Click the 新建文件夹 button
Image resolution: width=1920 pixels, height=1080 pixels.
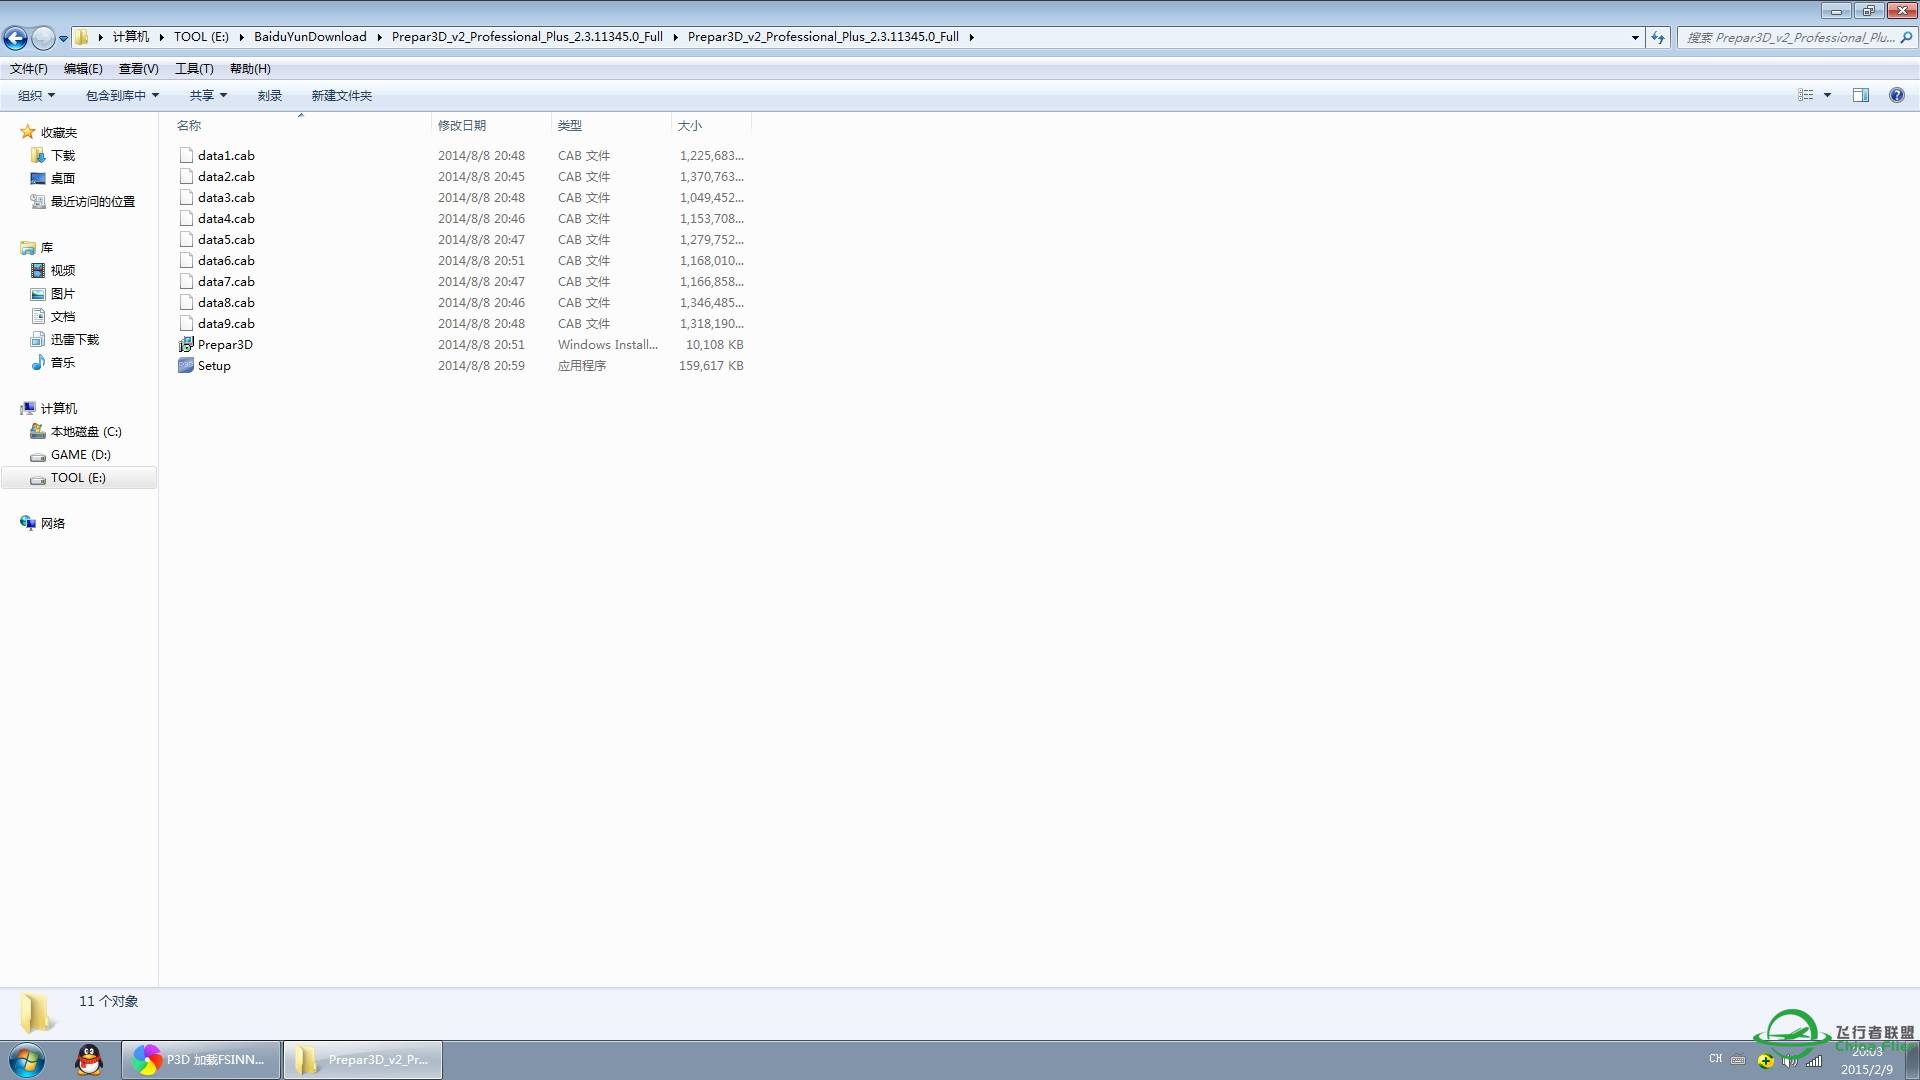[x=341, y=96]
